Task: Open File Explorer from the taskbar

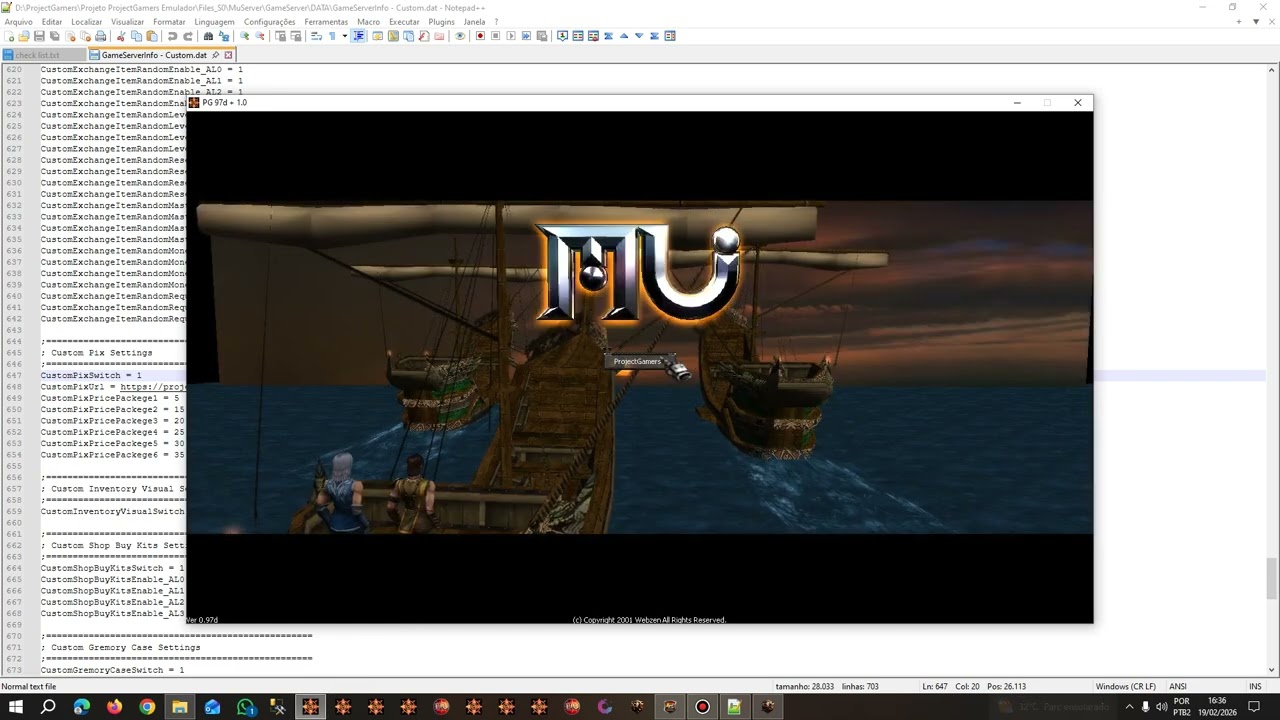Action: coord(180,707)
